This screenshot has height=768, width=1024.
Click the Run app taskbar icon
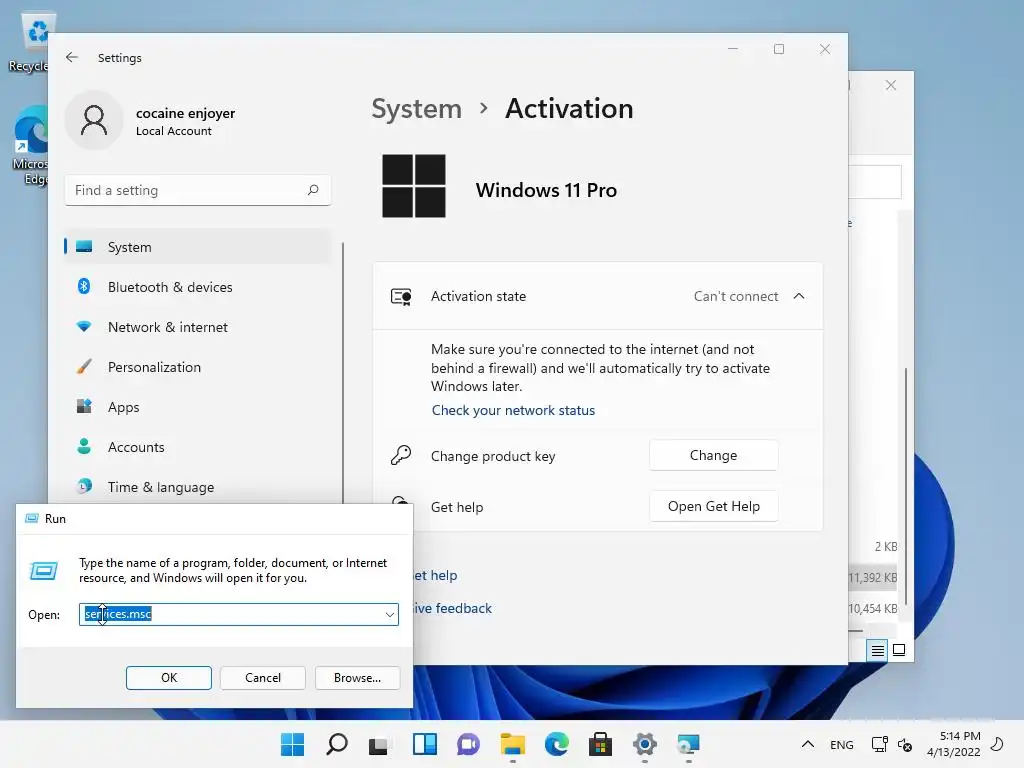tap(688, 744)
